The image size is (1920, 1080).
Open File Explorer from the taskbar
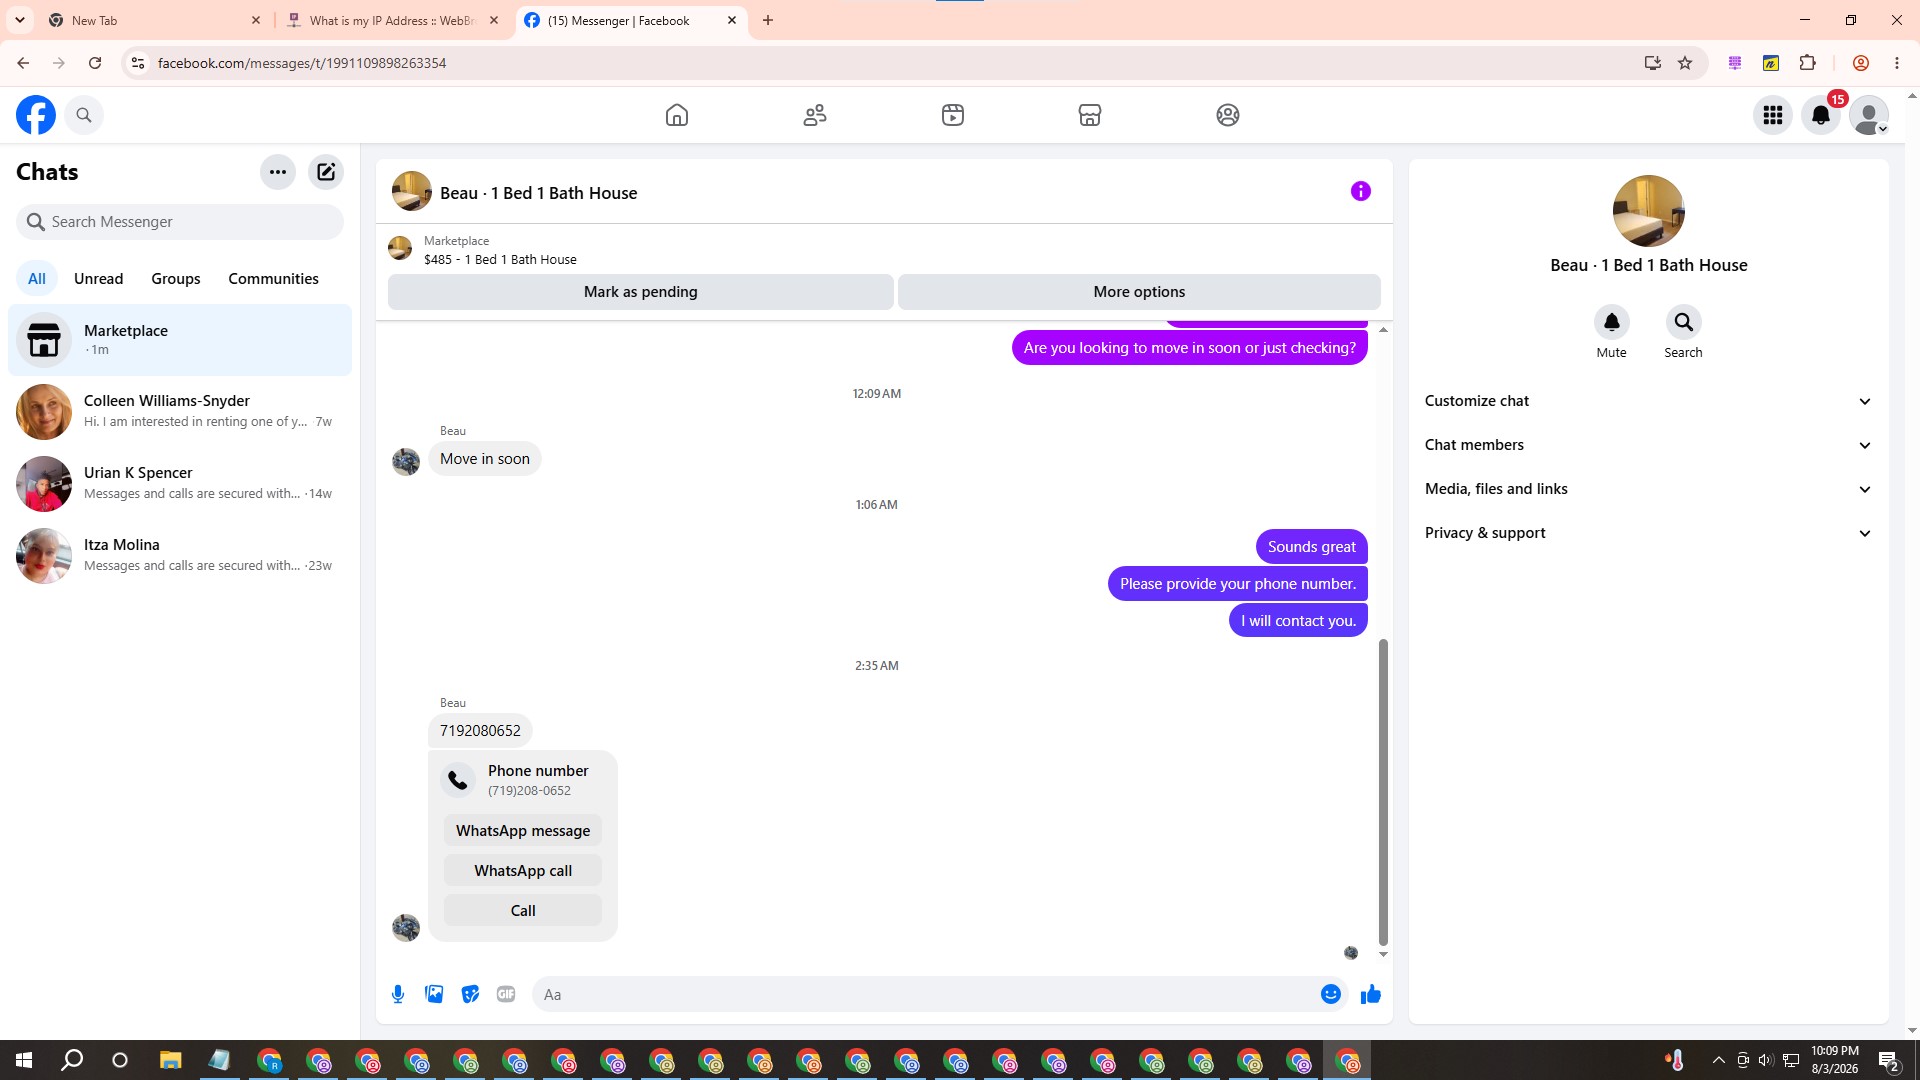pos(171,1060)
